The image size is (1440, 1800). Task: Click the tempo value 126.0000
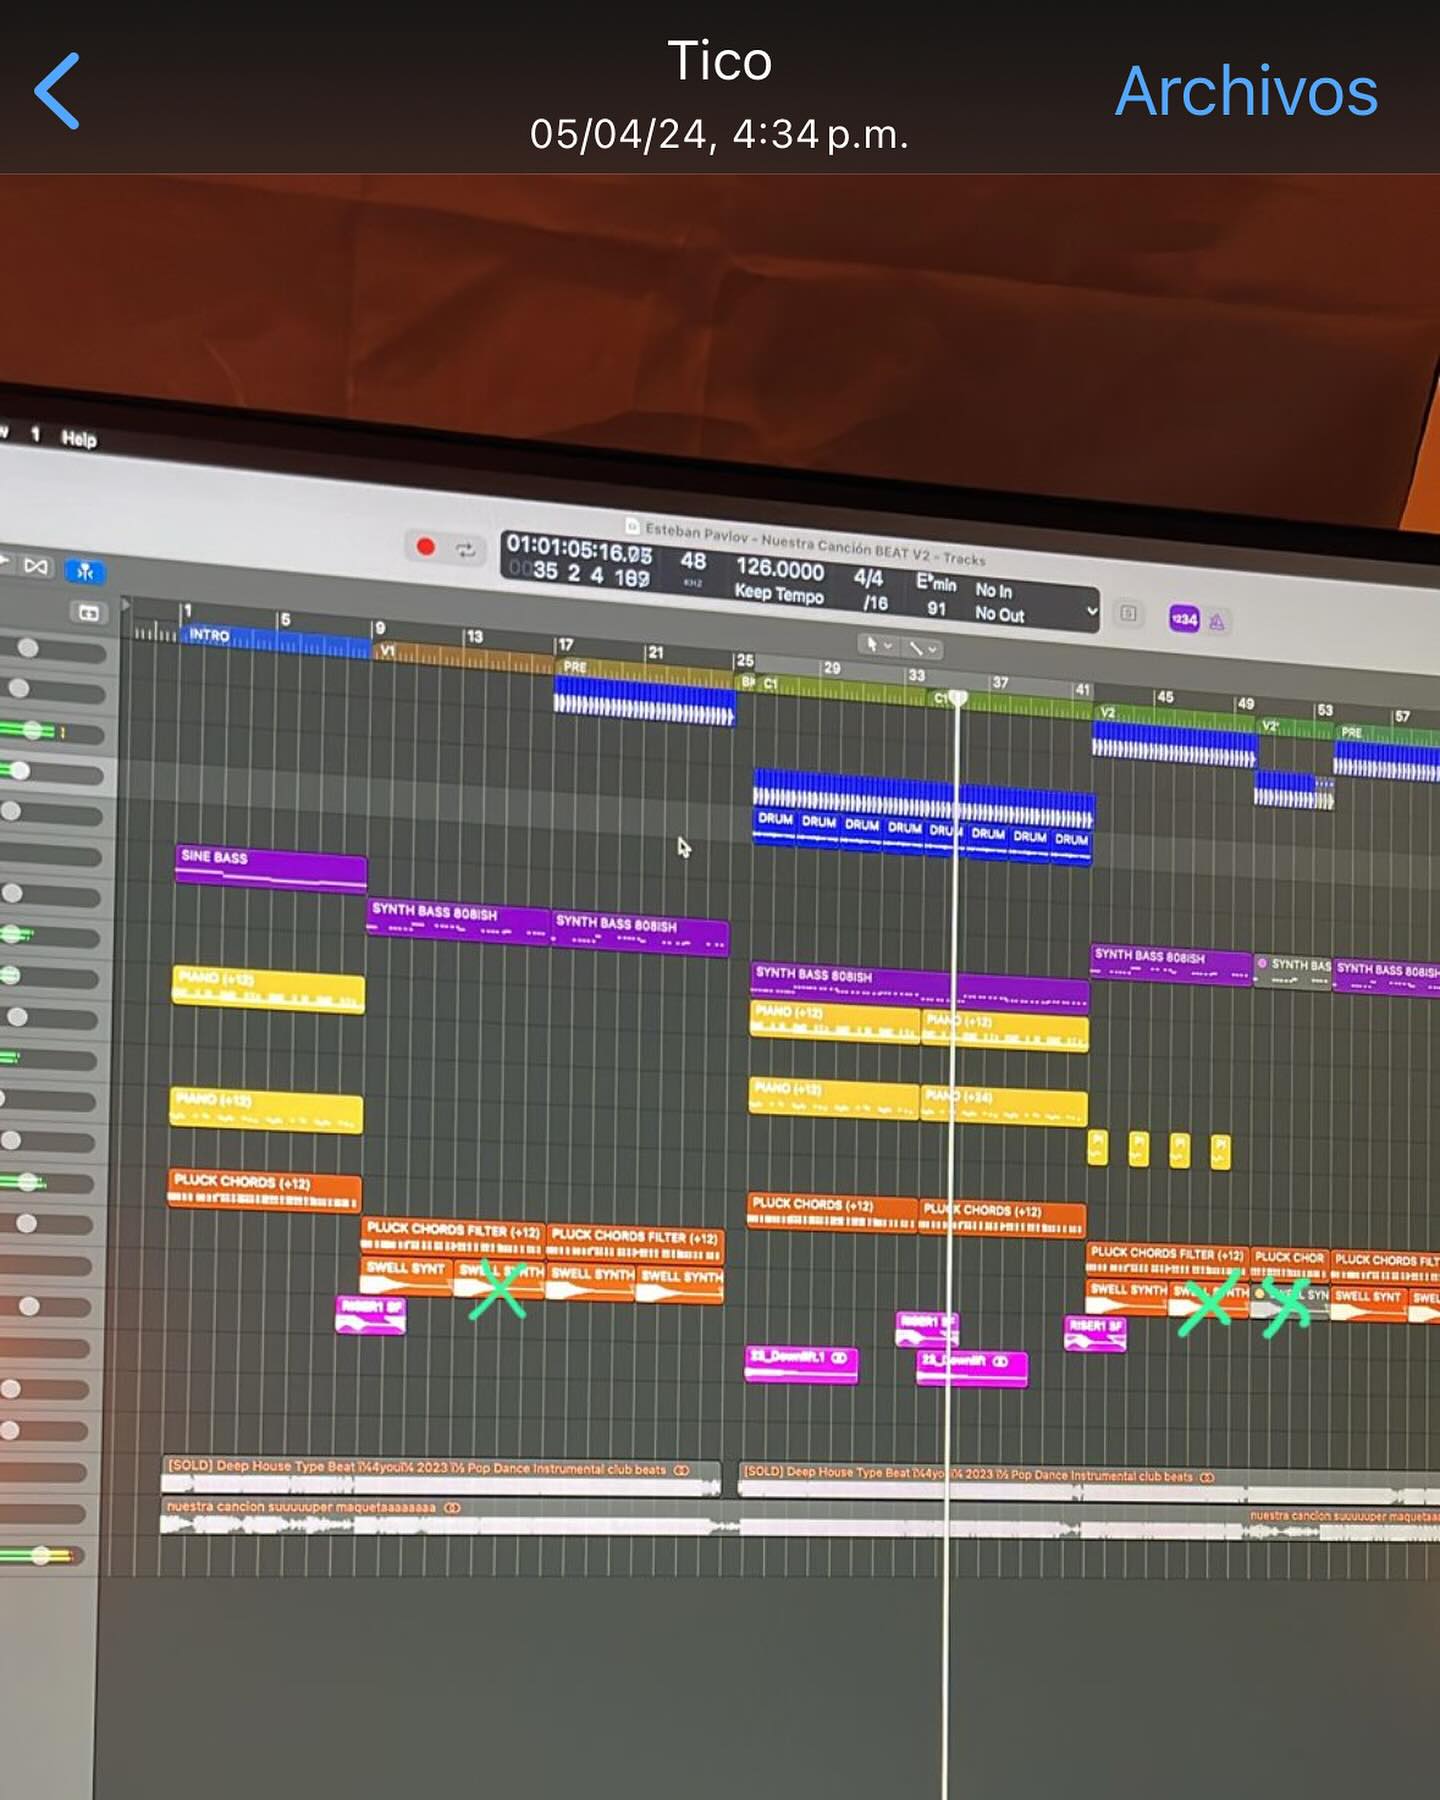click(x=780, y=569)
